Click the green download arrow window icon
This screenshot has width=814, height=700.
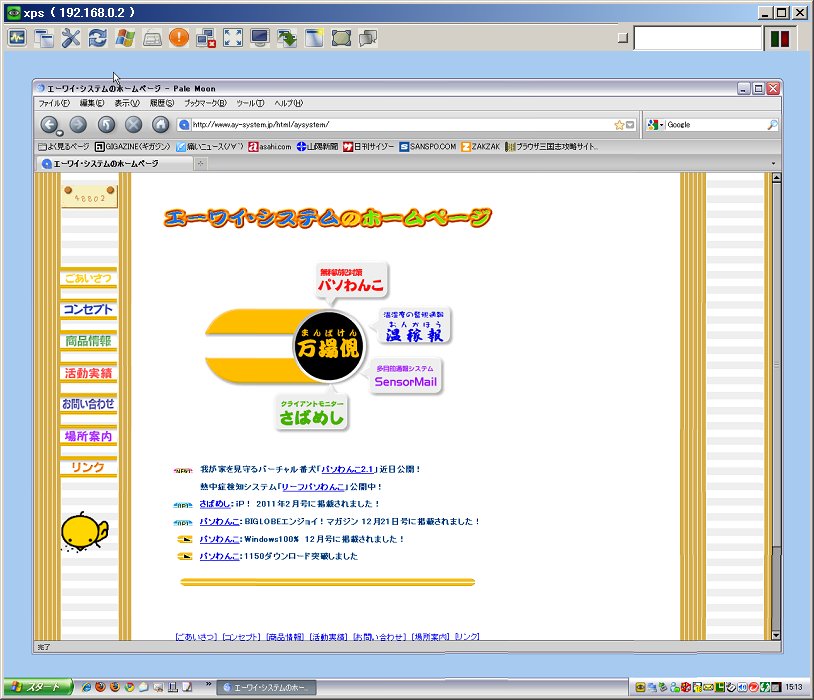[287, 38]
